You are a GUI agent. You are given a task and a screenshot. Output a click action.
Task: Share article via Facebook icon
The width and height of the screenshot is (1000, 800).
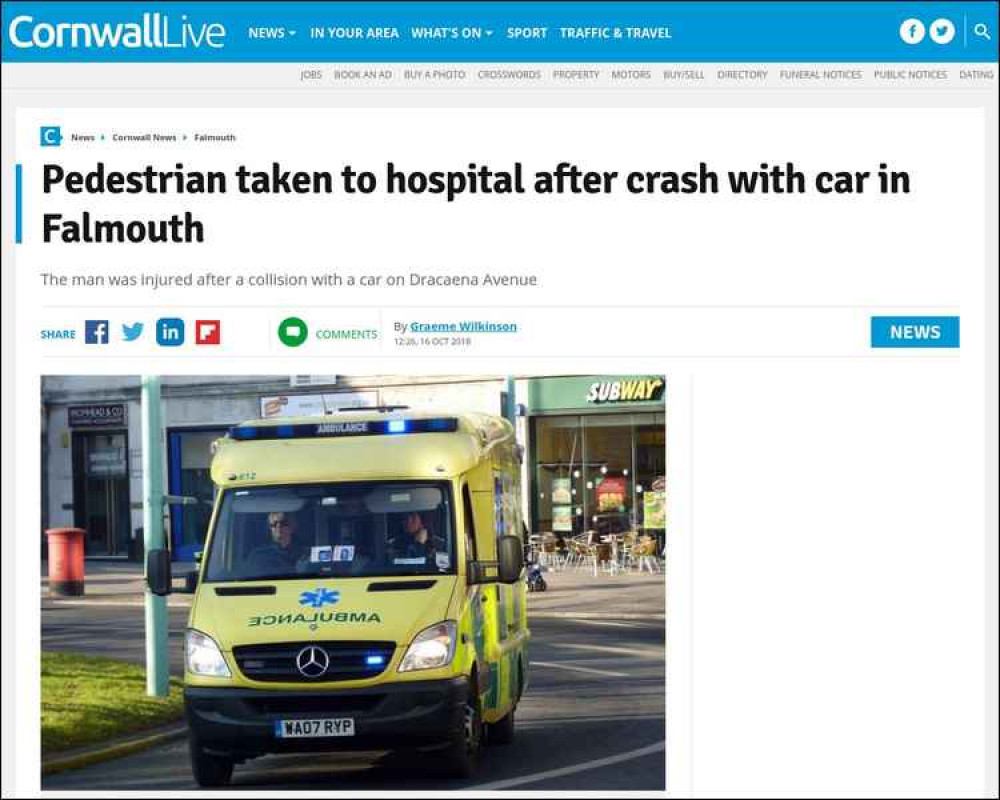click(97, 332)
